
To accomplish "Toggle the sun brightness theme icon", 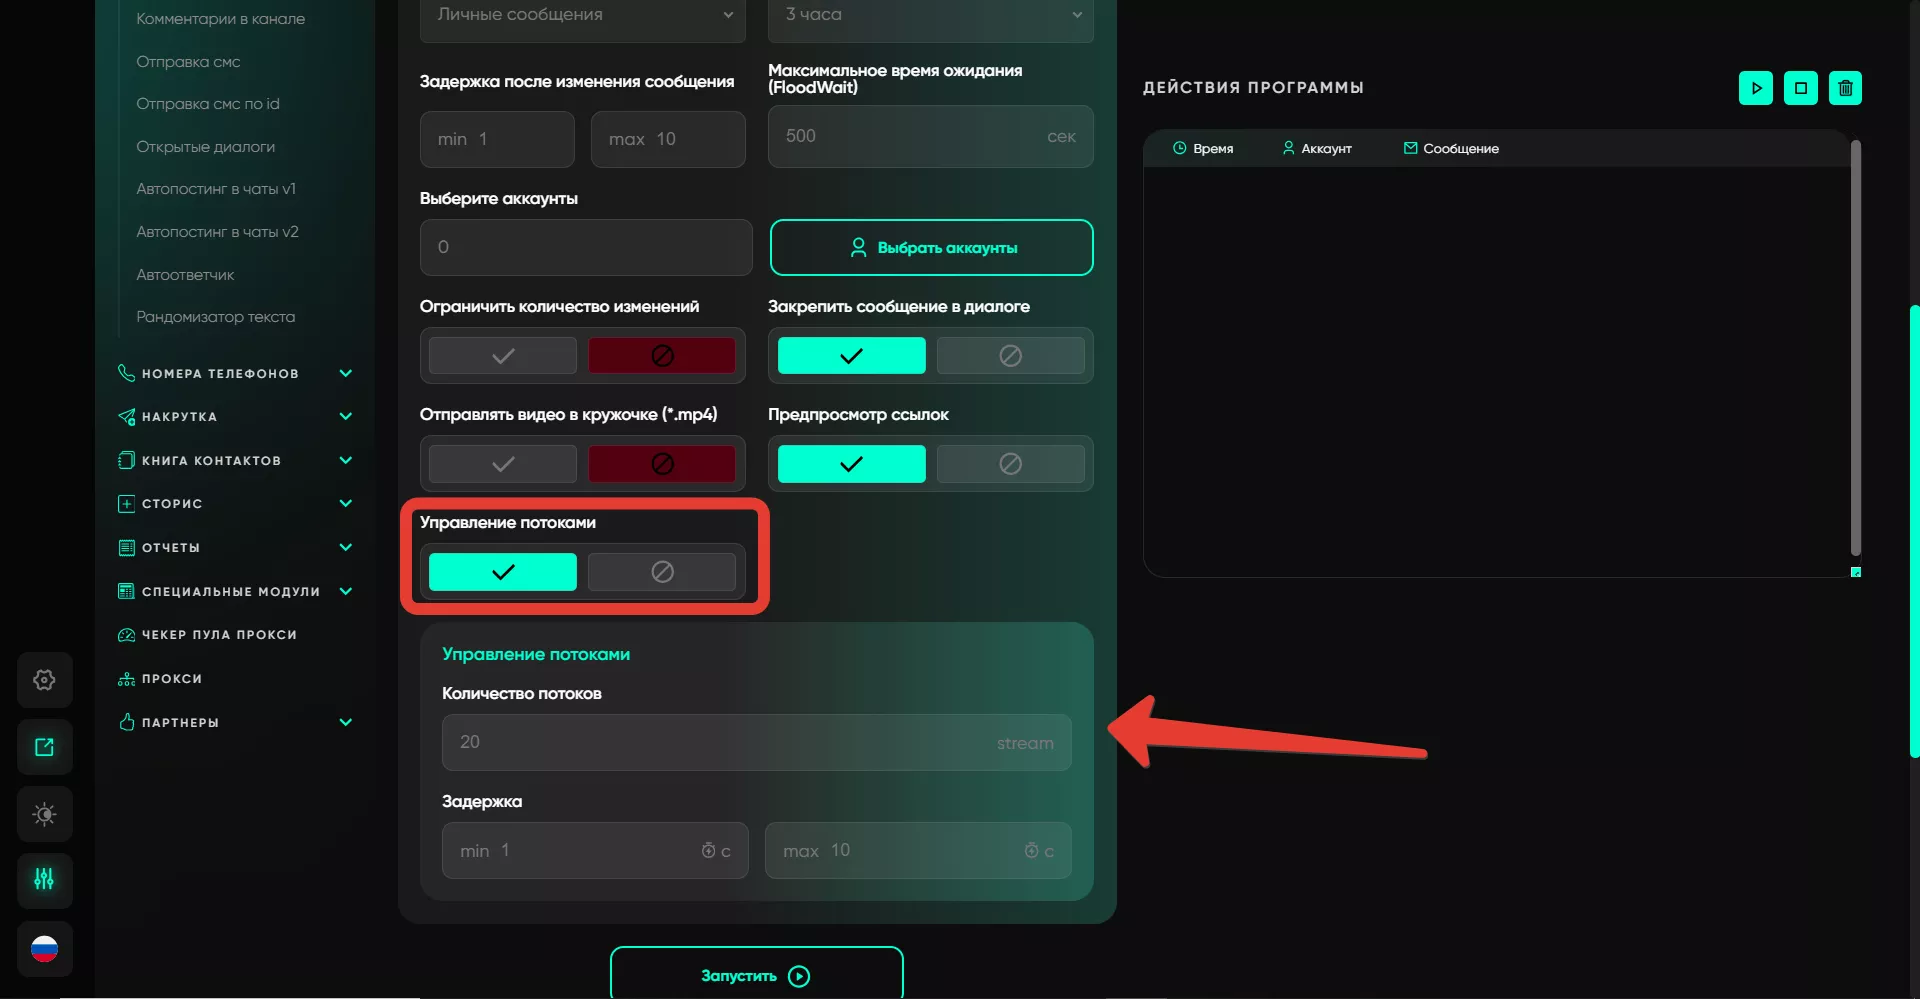I will click(x=44, y=814).
